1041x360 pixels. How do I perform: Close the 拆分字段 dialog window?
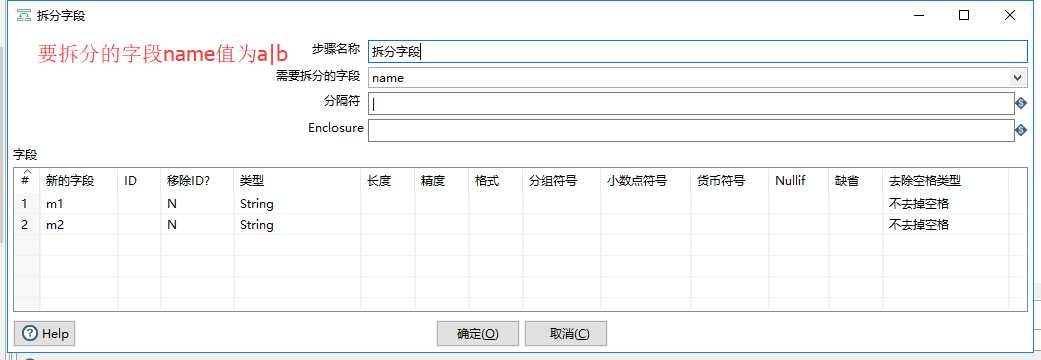click(1010, 15)
